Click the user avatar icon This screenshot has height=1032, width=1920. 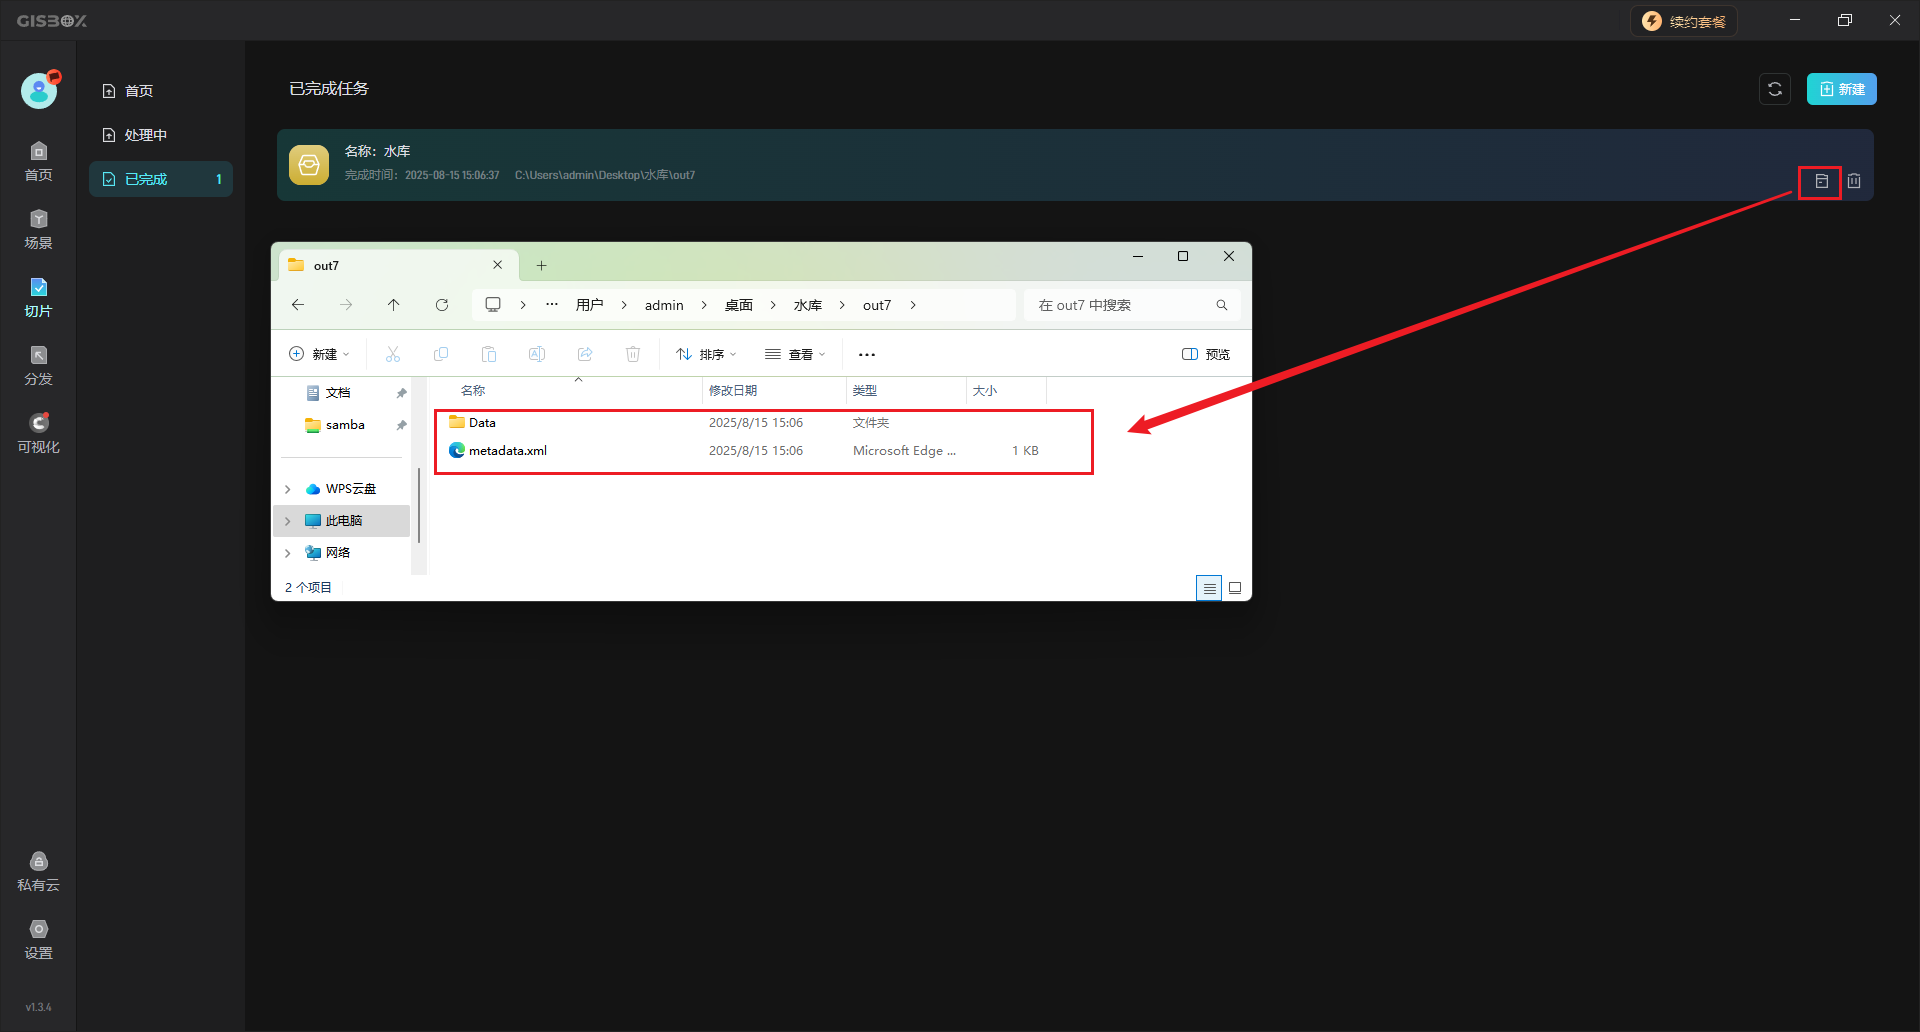click(x=39, y=91)
